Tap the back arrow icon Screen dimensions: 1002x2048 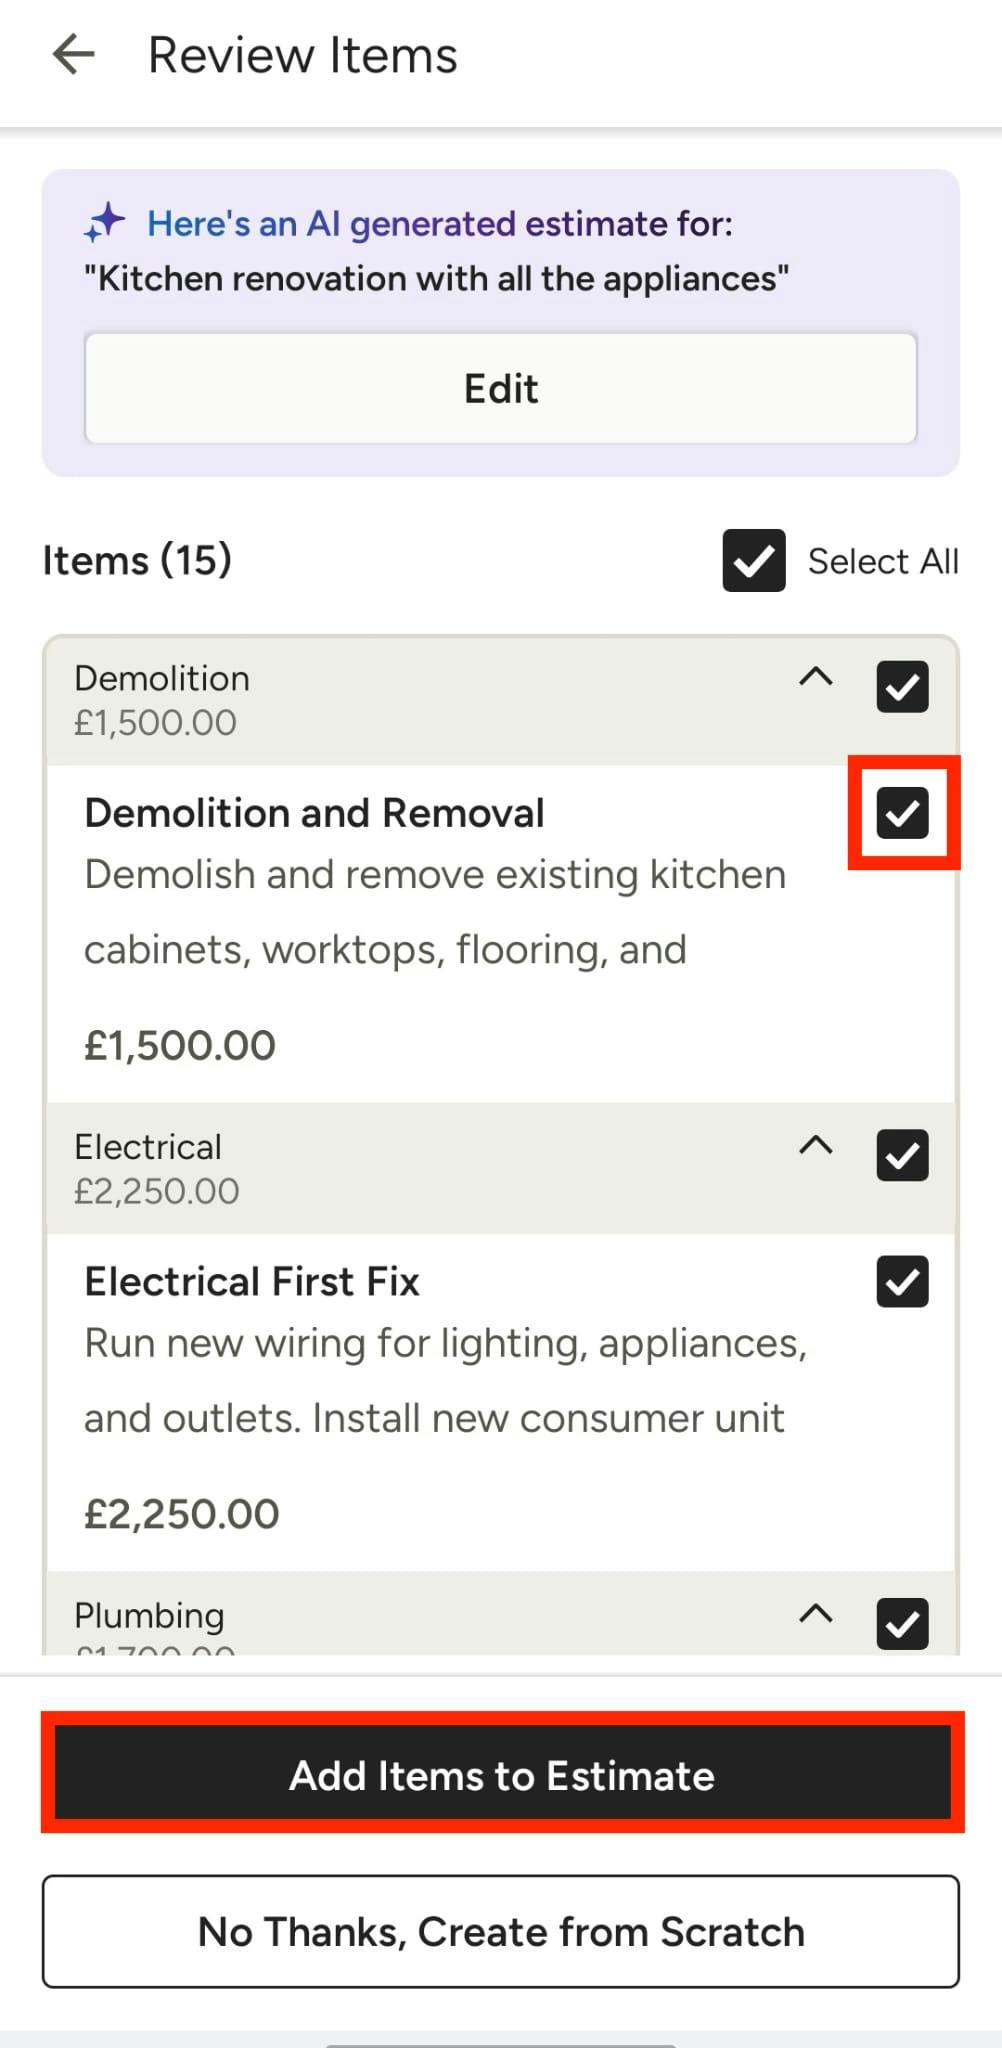coord(73,54)
